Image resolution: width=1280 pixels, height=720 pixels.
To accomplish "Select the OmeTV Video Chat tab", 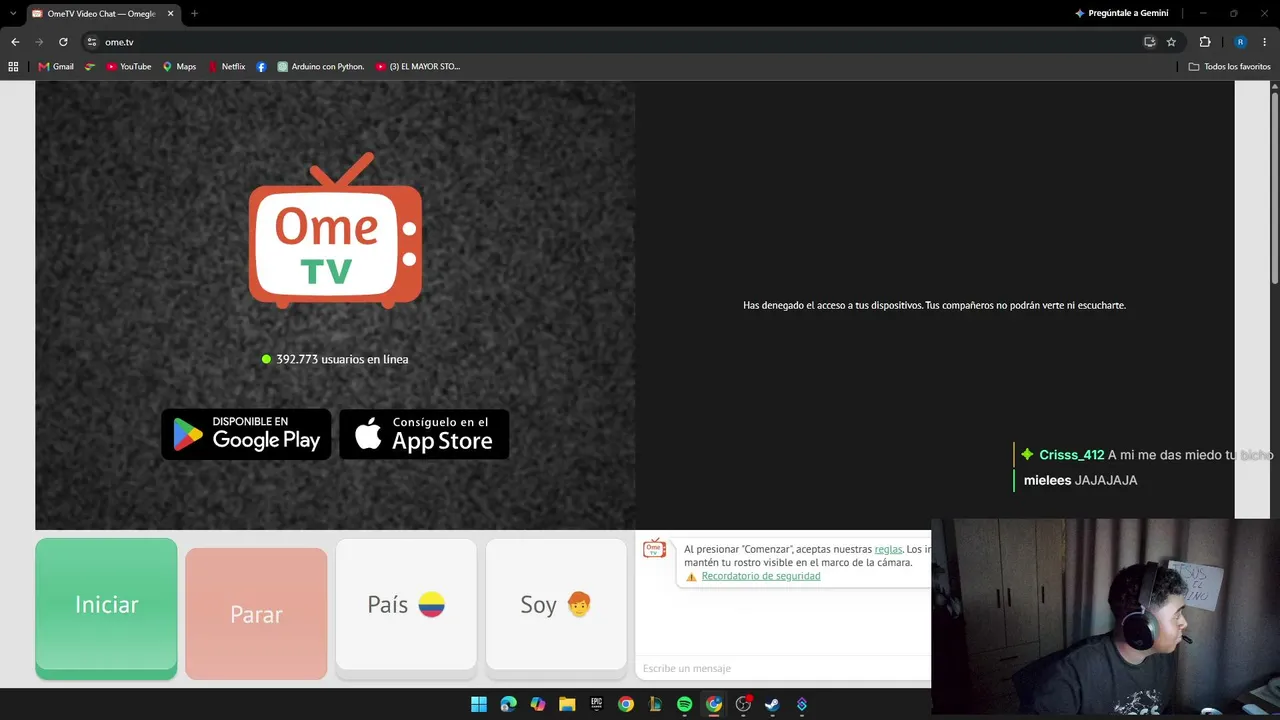I will click(100, 14).
